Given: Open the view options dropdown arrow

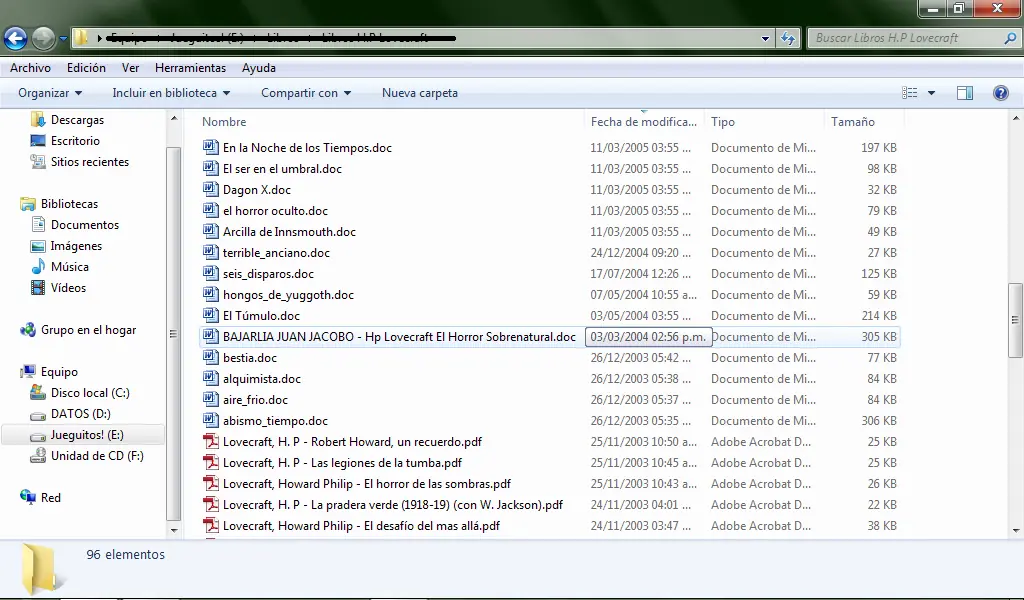Looking at the screenshot, I should pyautogui.click(x=931, y=93).
